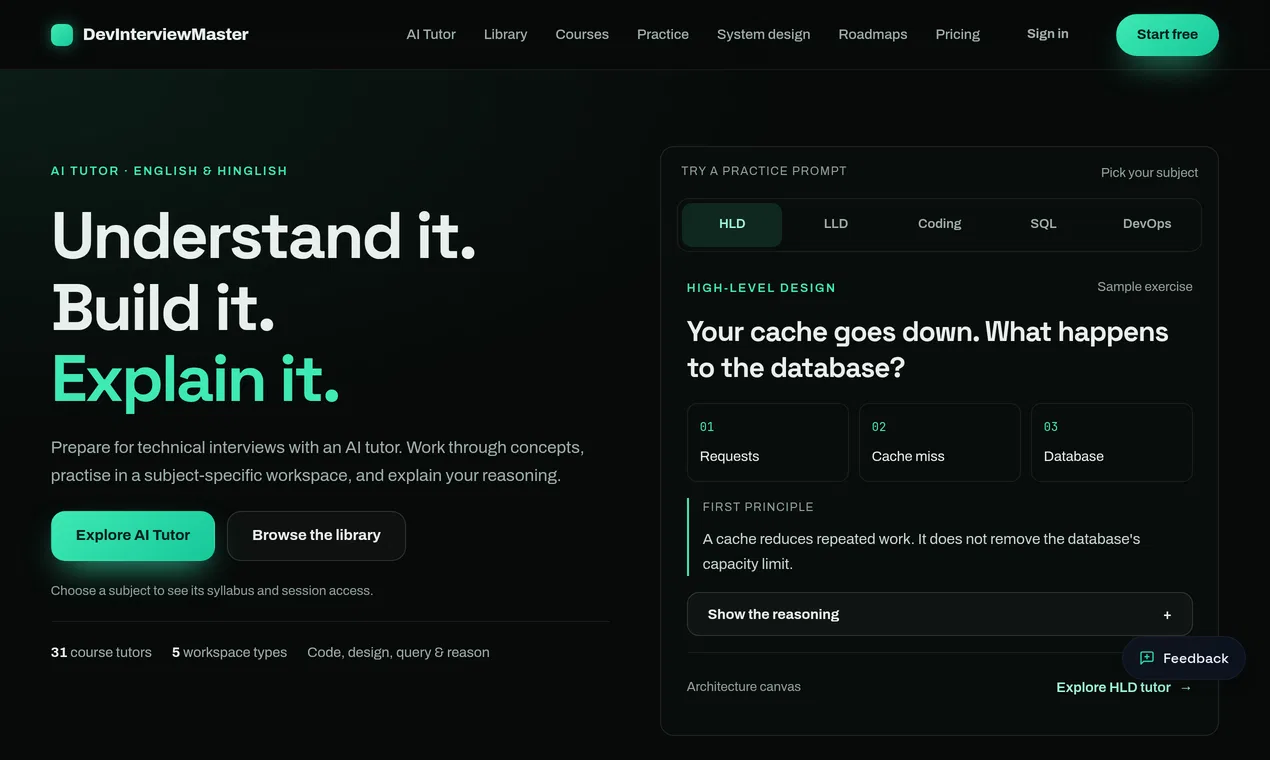Viewport: 1270px width, 760px height.
Task: Click 'Code, design, query & reason' text
Action: point(398,652)
